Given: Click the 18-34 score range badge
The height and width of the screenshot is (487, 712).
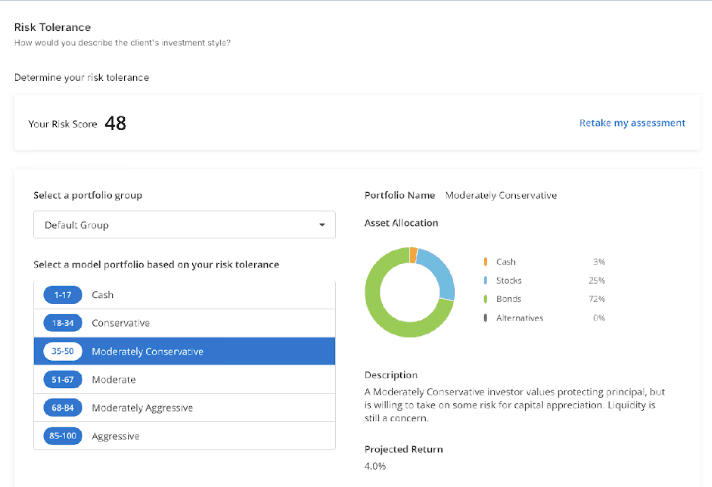Looking at the screenshot, I should click(63, 323).
